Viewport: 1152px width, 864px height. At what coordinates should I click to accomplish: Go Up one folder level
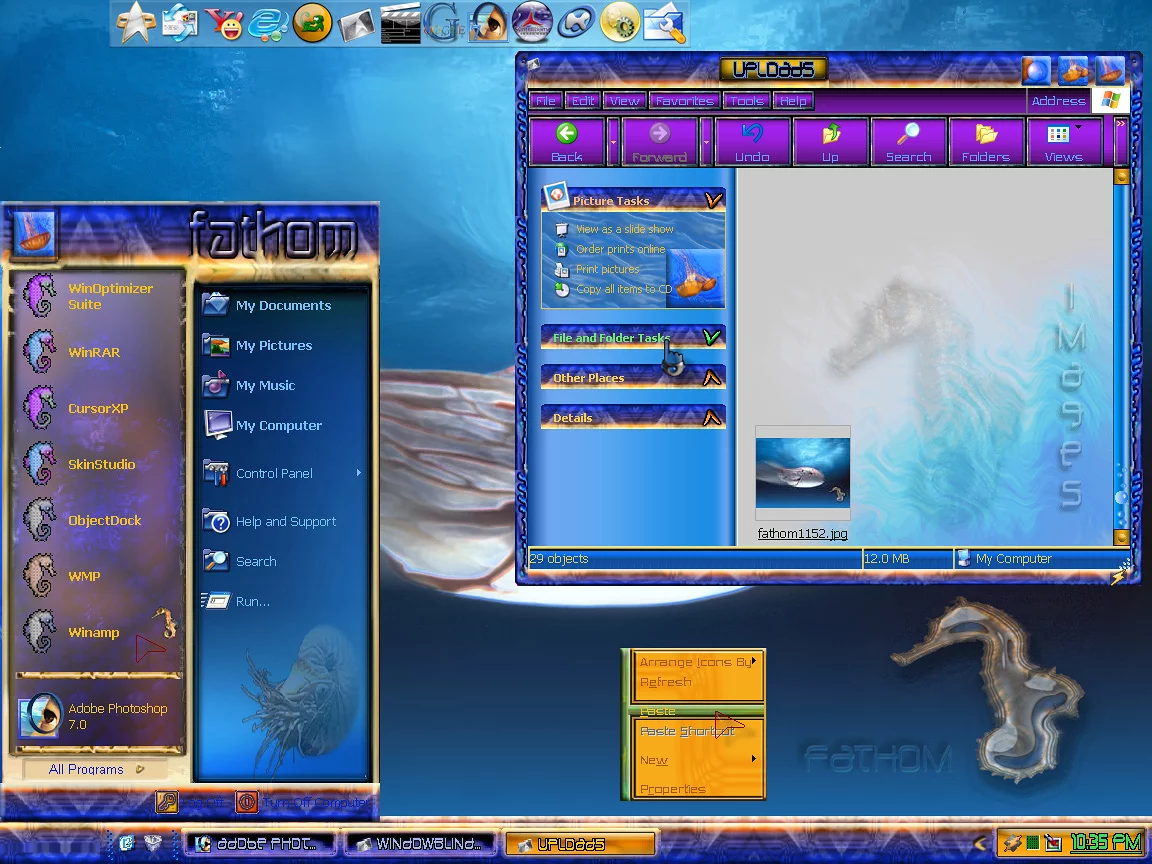point(830,141)
